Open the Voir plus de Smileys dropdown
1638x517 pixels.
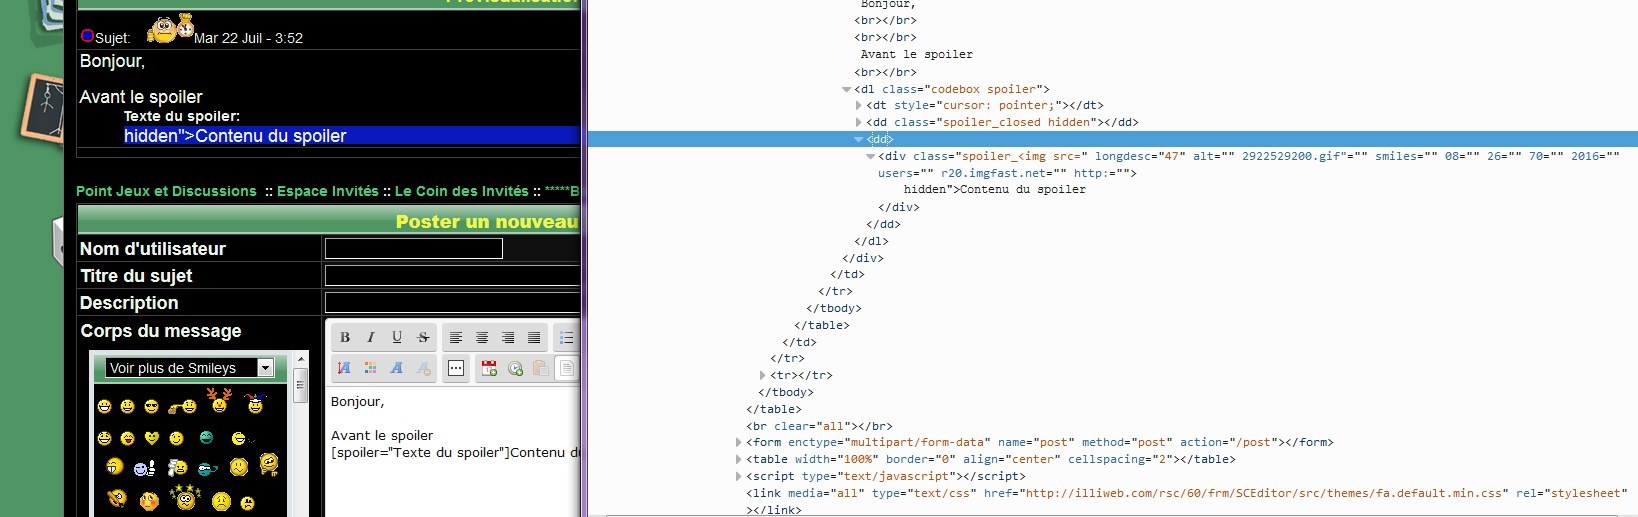click(190, 368)
